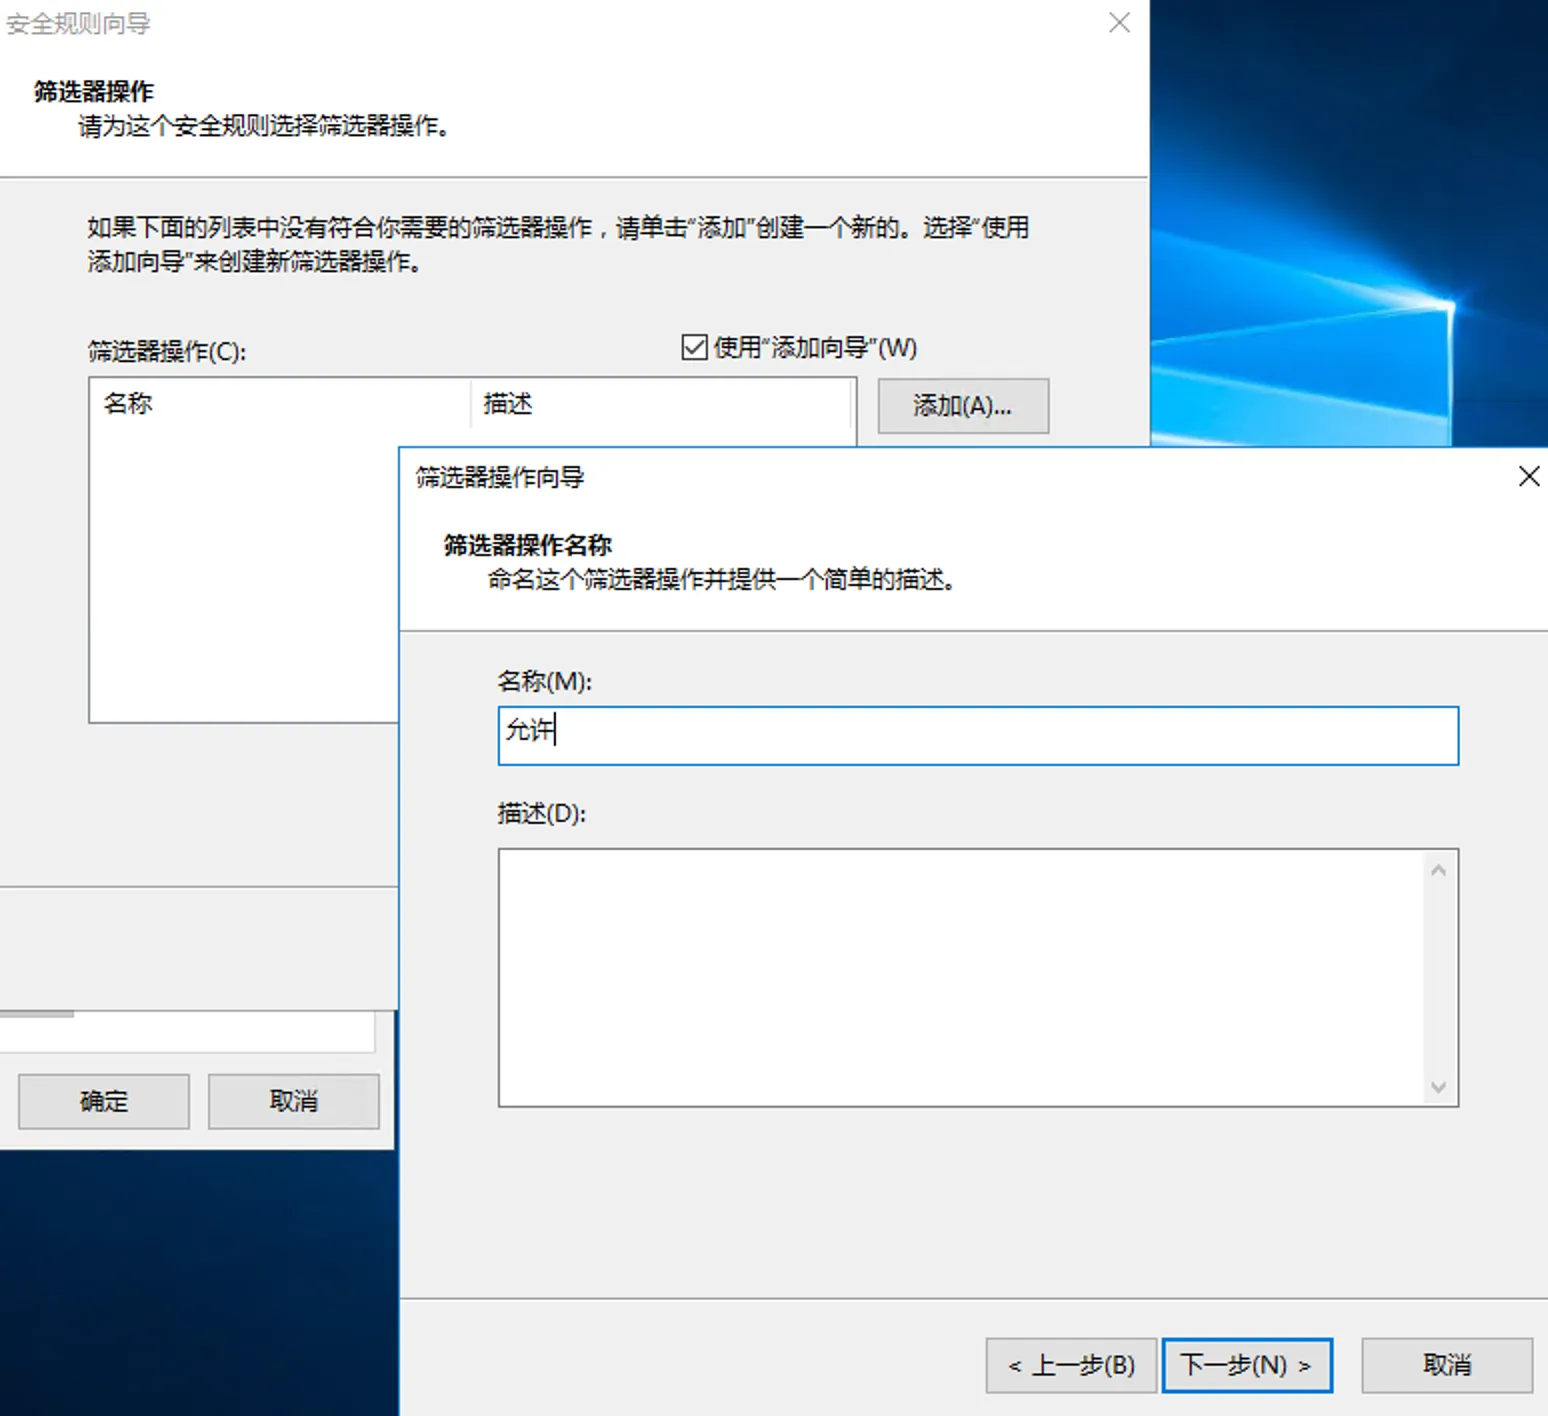Confirm with the 确定 button
Viewport: 1548px width, 1416px height.
coord(104,1101)
